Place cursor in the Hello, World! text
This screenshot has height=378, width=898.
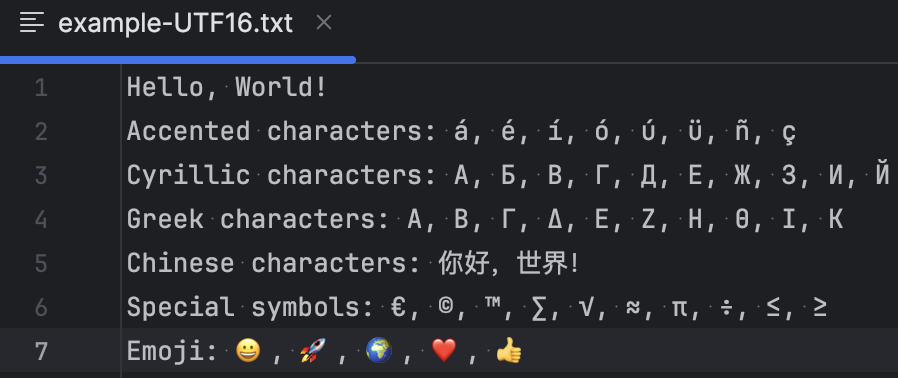click(227, 88)
